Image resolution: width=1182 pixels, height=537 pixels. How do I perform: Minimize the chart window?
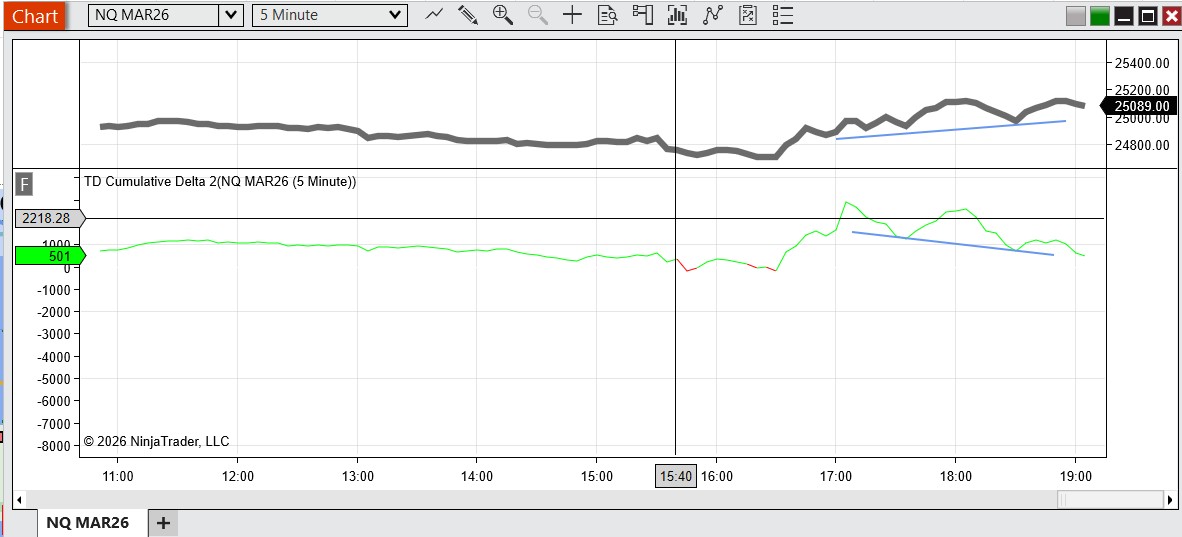coord(1124,15)
